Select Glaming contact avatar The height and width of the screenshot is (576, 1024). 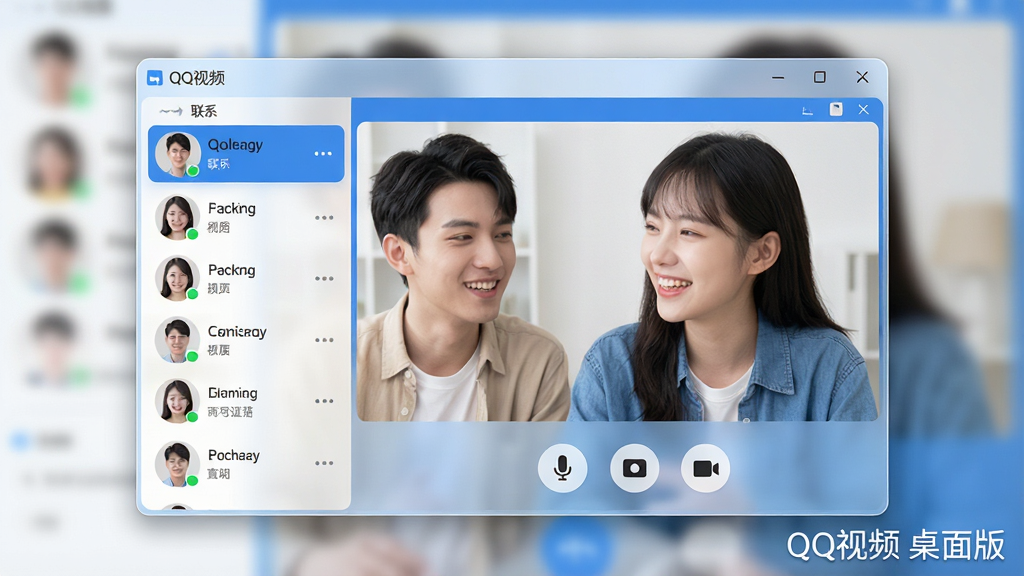(178, 401)
